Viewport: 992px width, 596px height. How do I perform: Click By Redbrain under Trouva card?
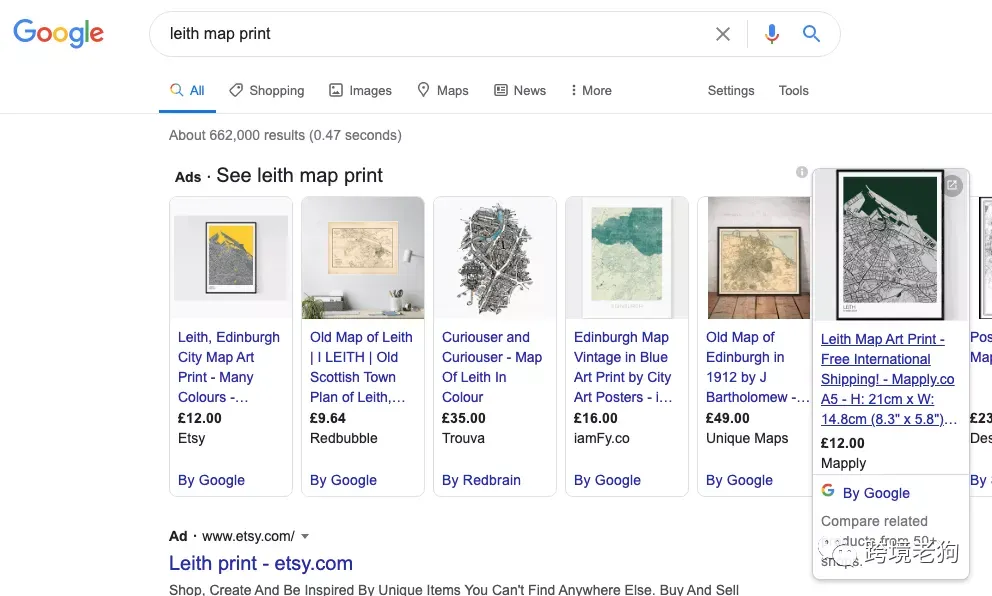[481, 480]
